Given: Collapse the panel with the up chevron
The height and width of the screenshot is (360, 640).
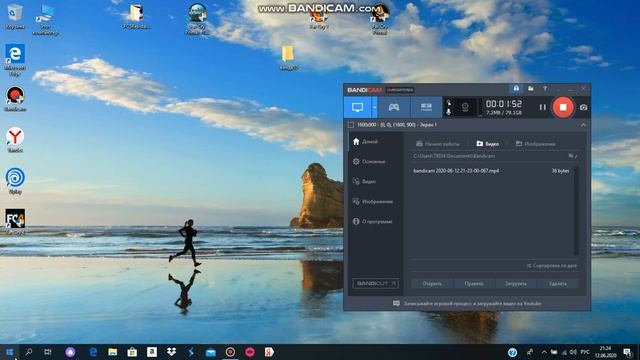Looking at the screenshot, I should 583,125.
